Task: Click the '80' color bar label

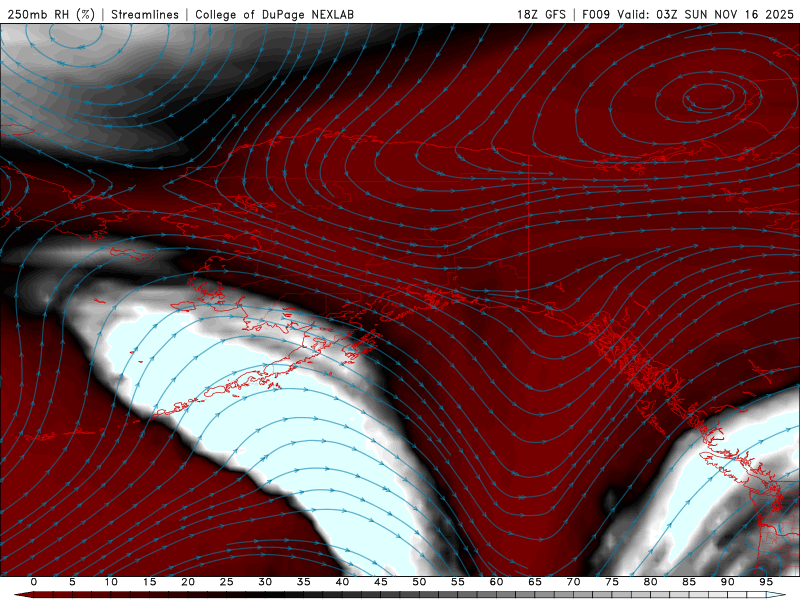Action: (x=651, y=582)
